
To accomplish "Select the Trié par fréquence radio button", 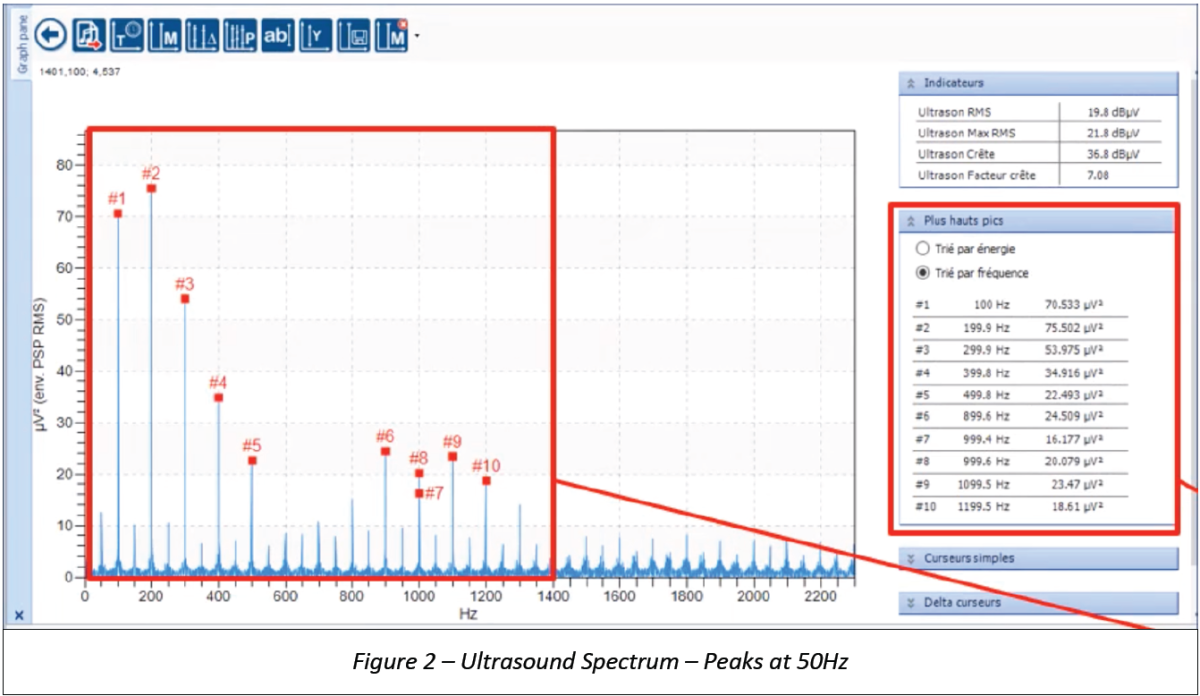I will click(x=923, y=271).
